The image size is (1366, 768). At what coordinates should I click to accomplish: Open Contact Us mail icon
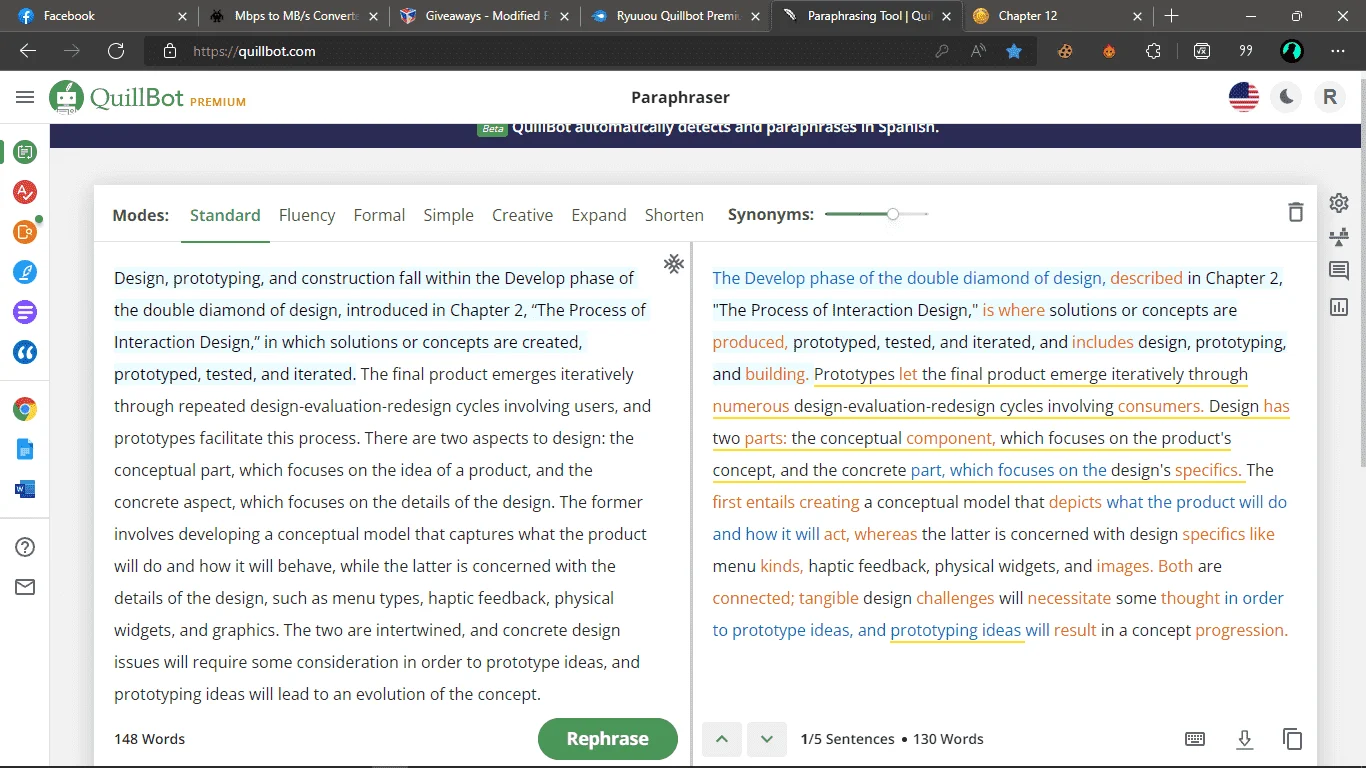[x=26, y=587]
